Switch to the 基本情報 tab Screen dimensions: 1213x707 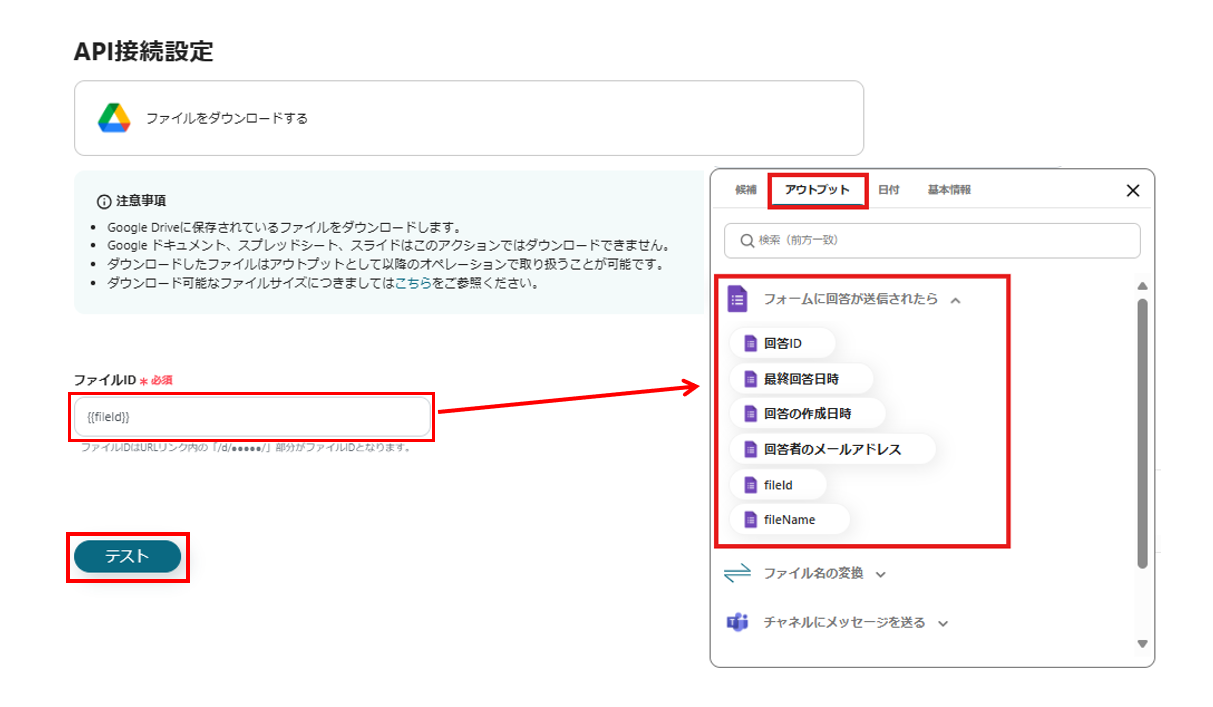pyautogui.click(x=949, y=190)
